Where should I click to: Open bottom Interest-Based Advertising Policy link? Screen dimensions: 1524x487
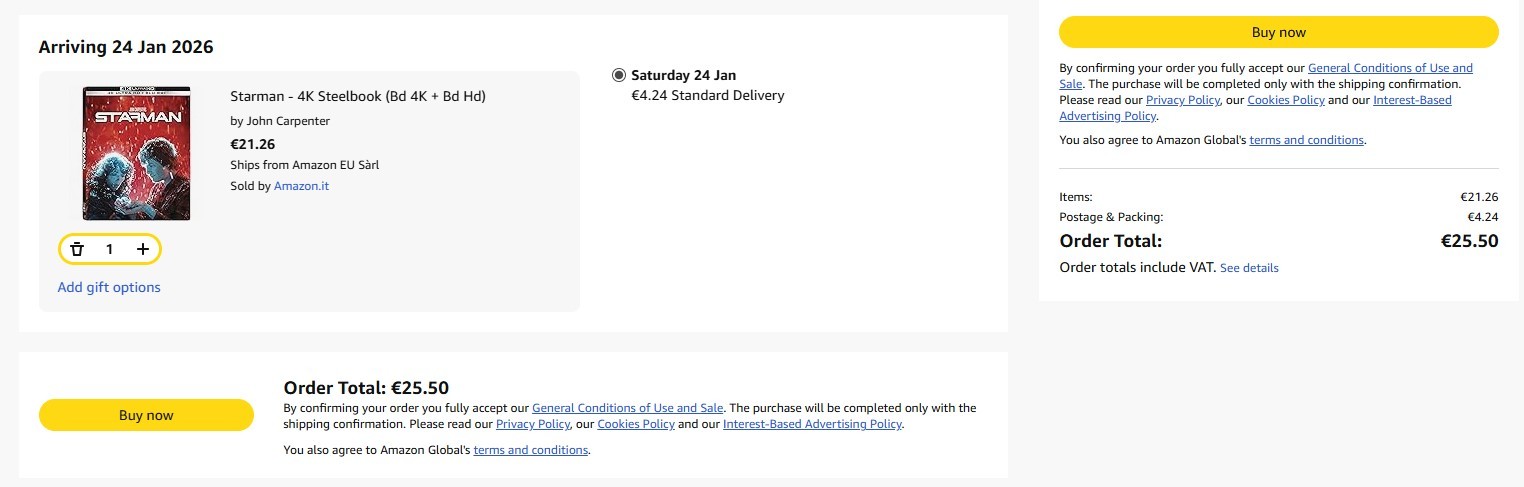coord(812,424)
